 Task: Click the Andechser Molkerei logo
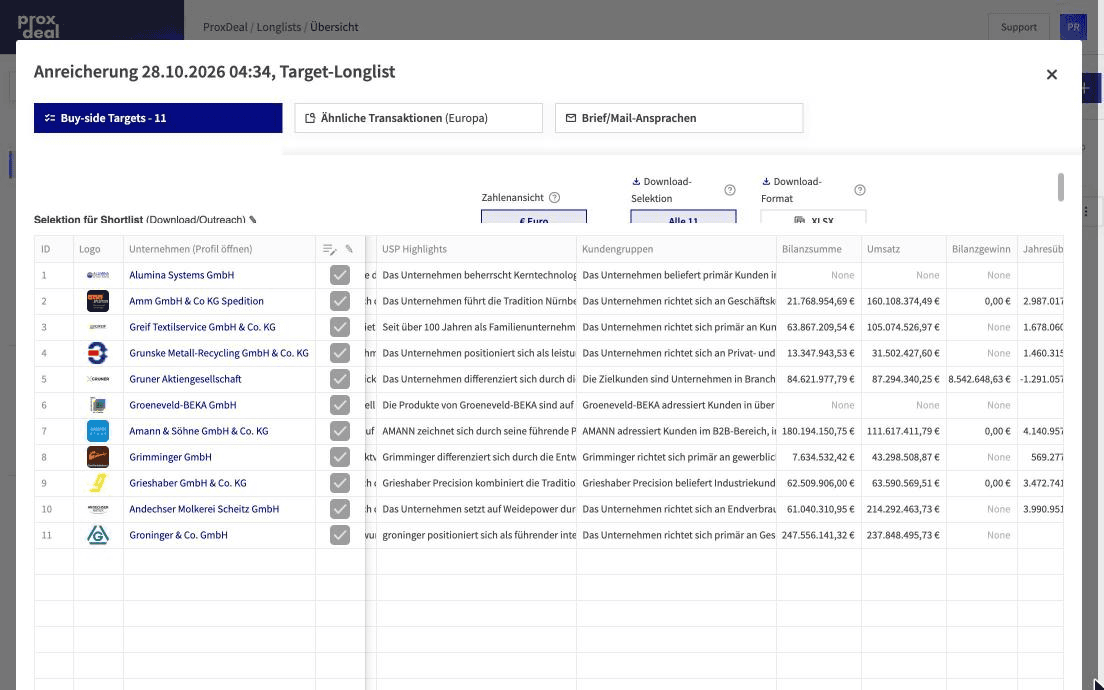98,509
